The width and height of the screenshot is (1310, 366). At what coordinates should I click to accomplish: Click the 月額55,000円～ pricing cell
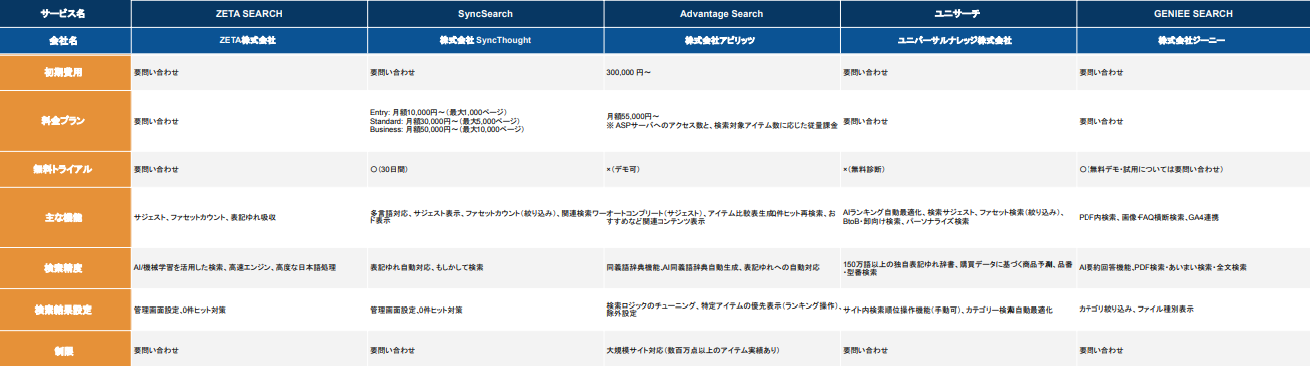point(721,121)
